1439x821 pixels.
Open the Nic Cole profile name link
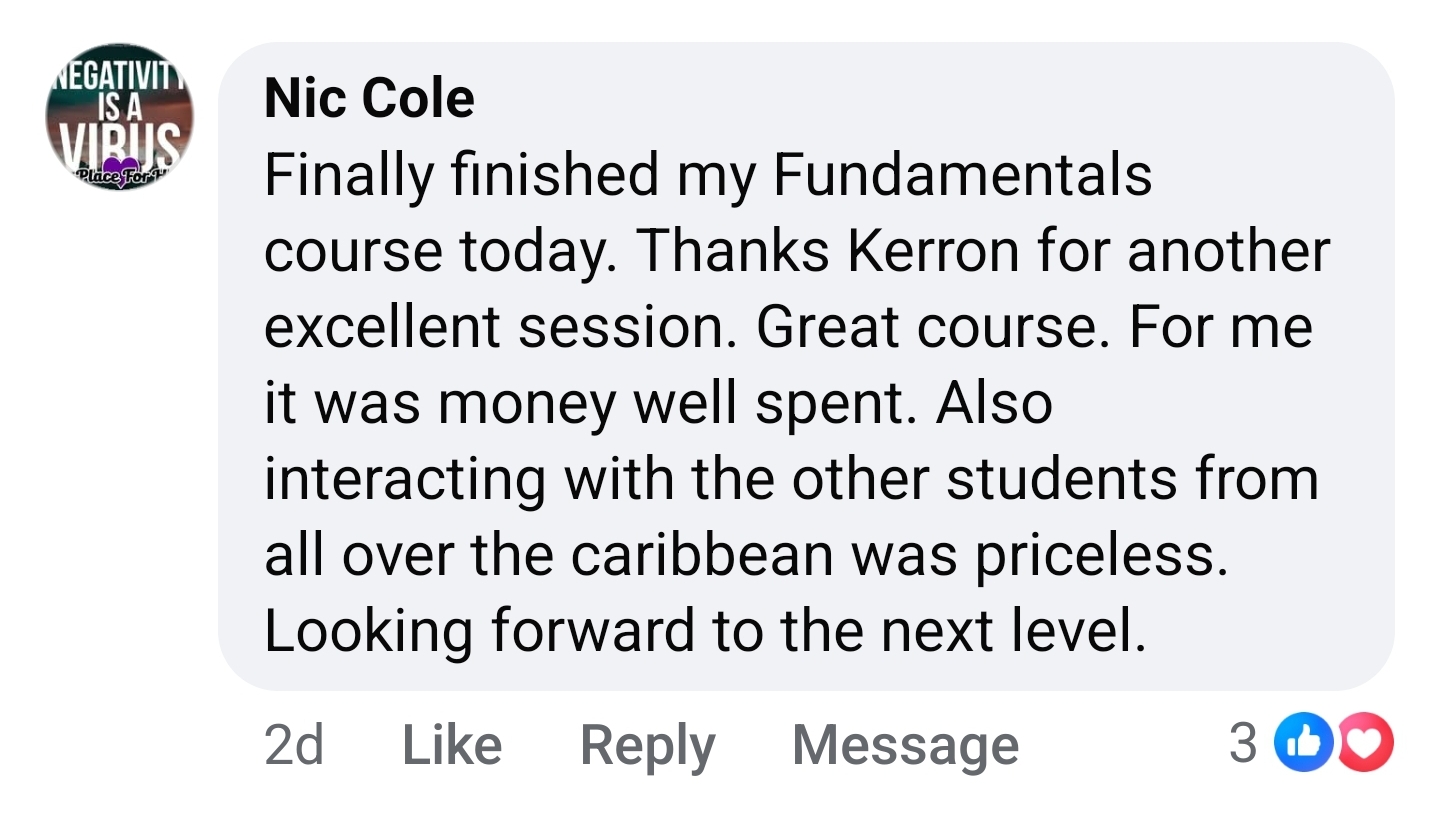pos(369,98)
